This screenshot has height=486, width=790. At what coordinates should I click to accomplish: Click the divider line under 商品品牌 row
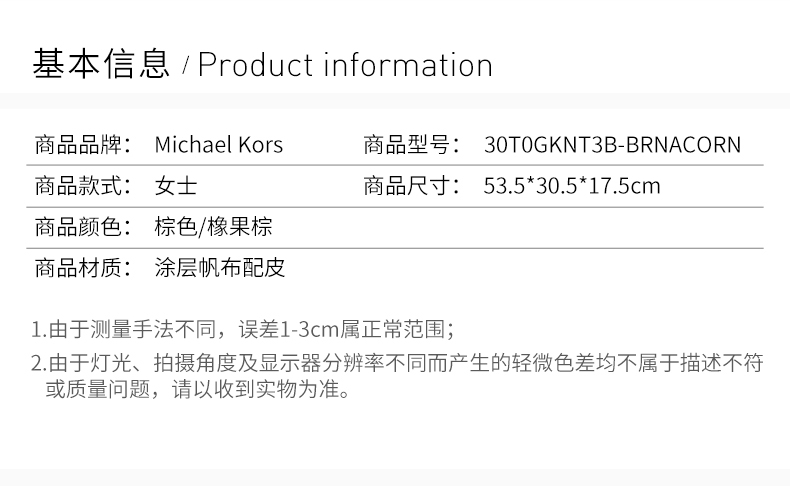(x=395, y=165)
